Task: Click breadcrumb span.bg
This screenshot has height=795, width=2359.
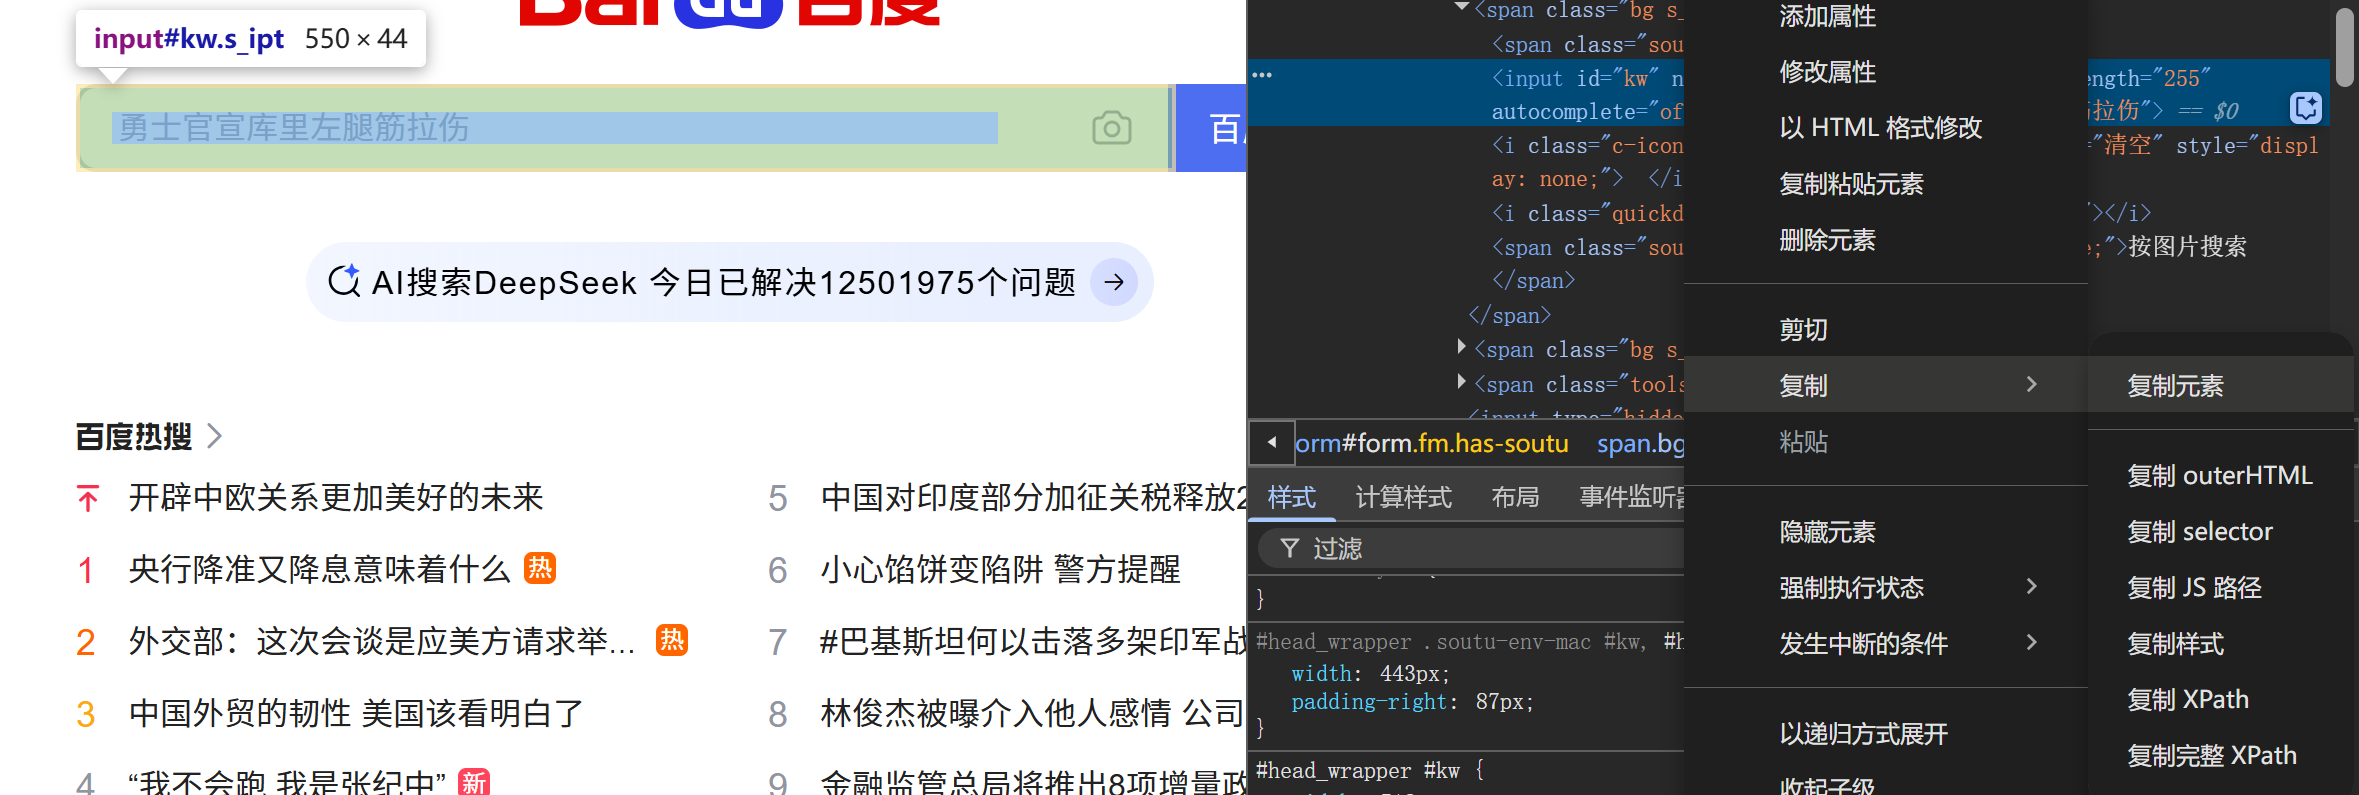Action: click(1640, 443)
